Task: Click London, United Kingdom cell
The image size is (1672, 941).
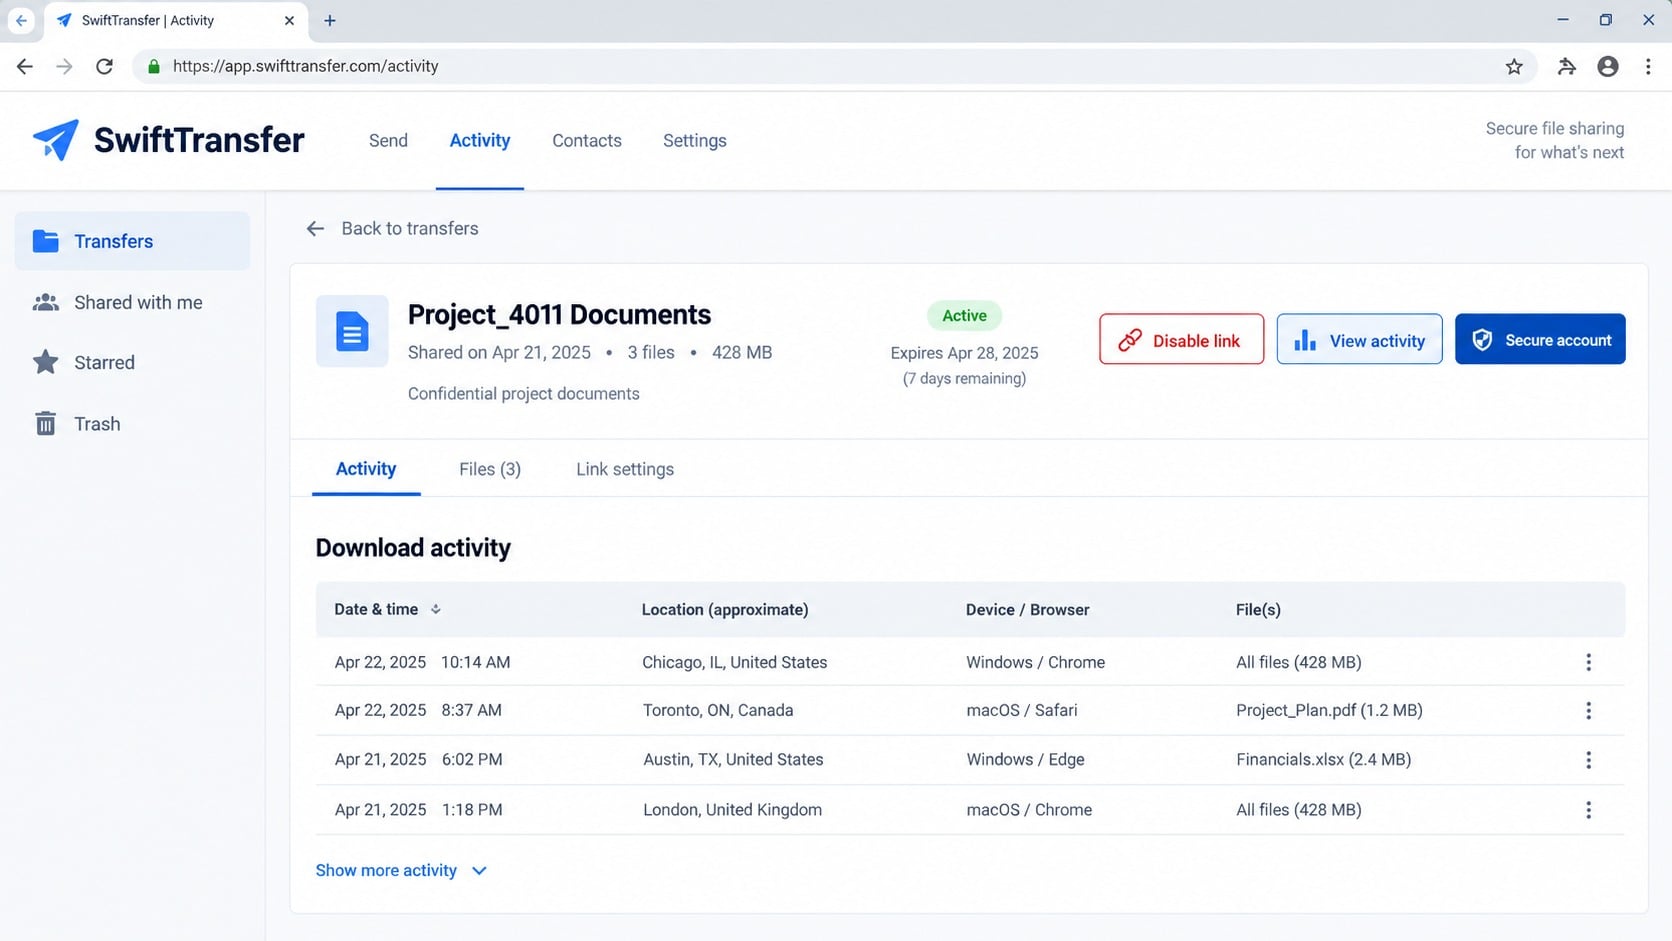Action: point(732,810)
